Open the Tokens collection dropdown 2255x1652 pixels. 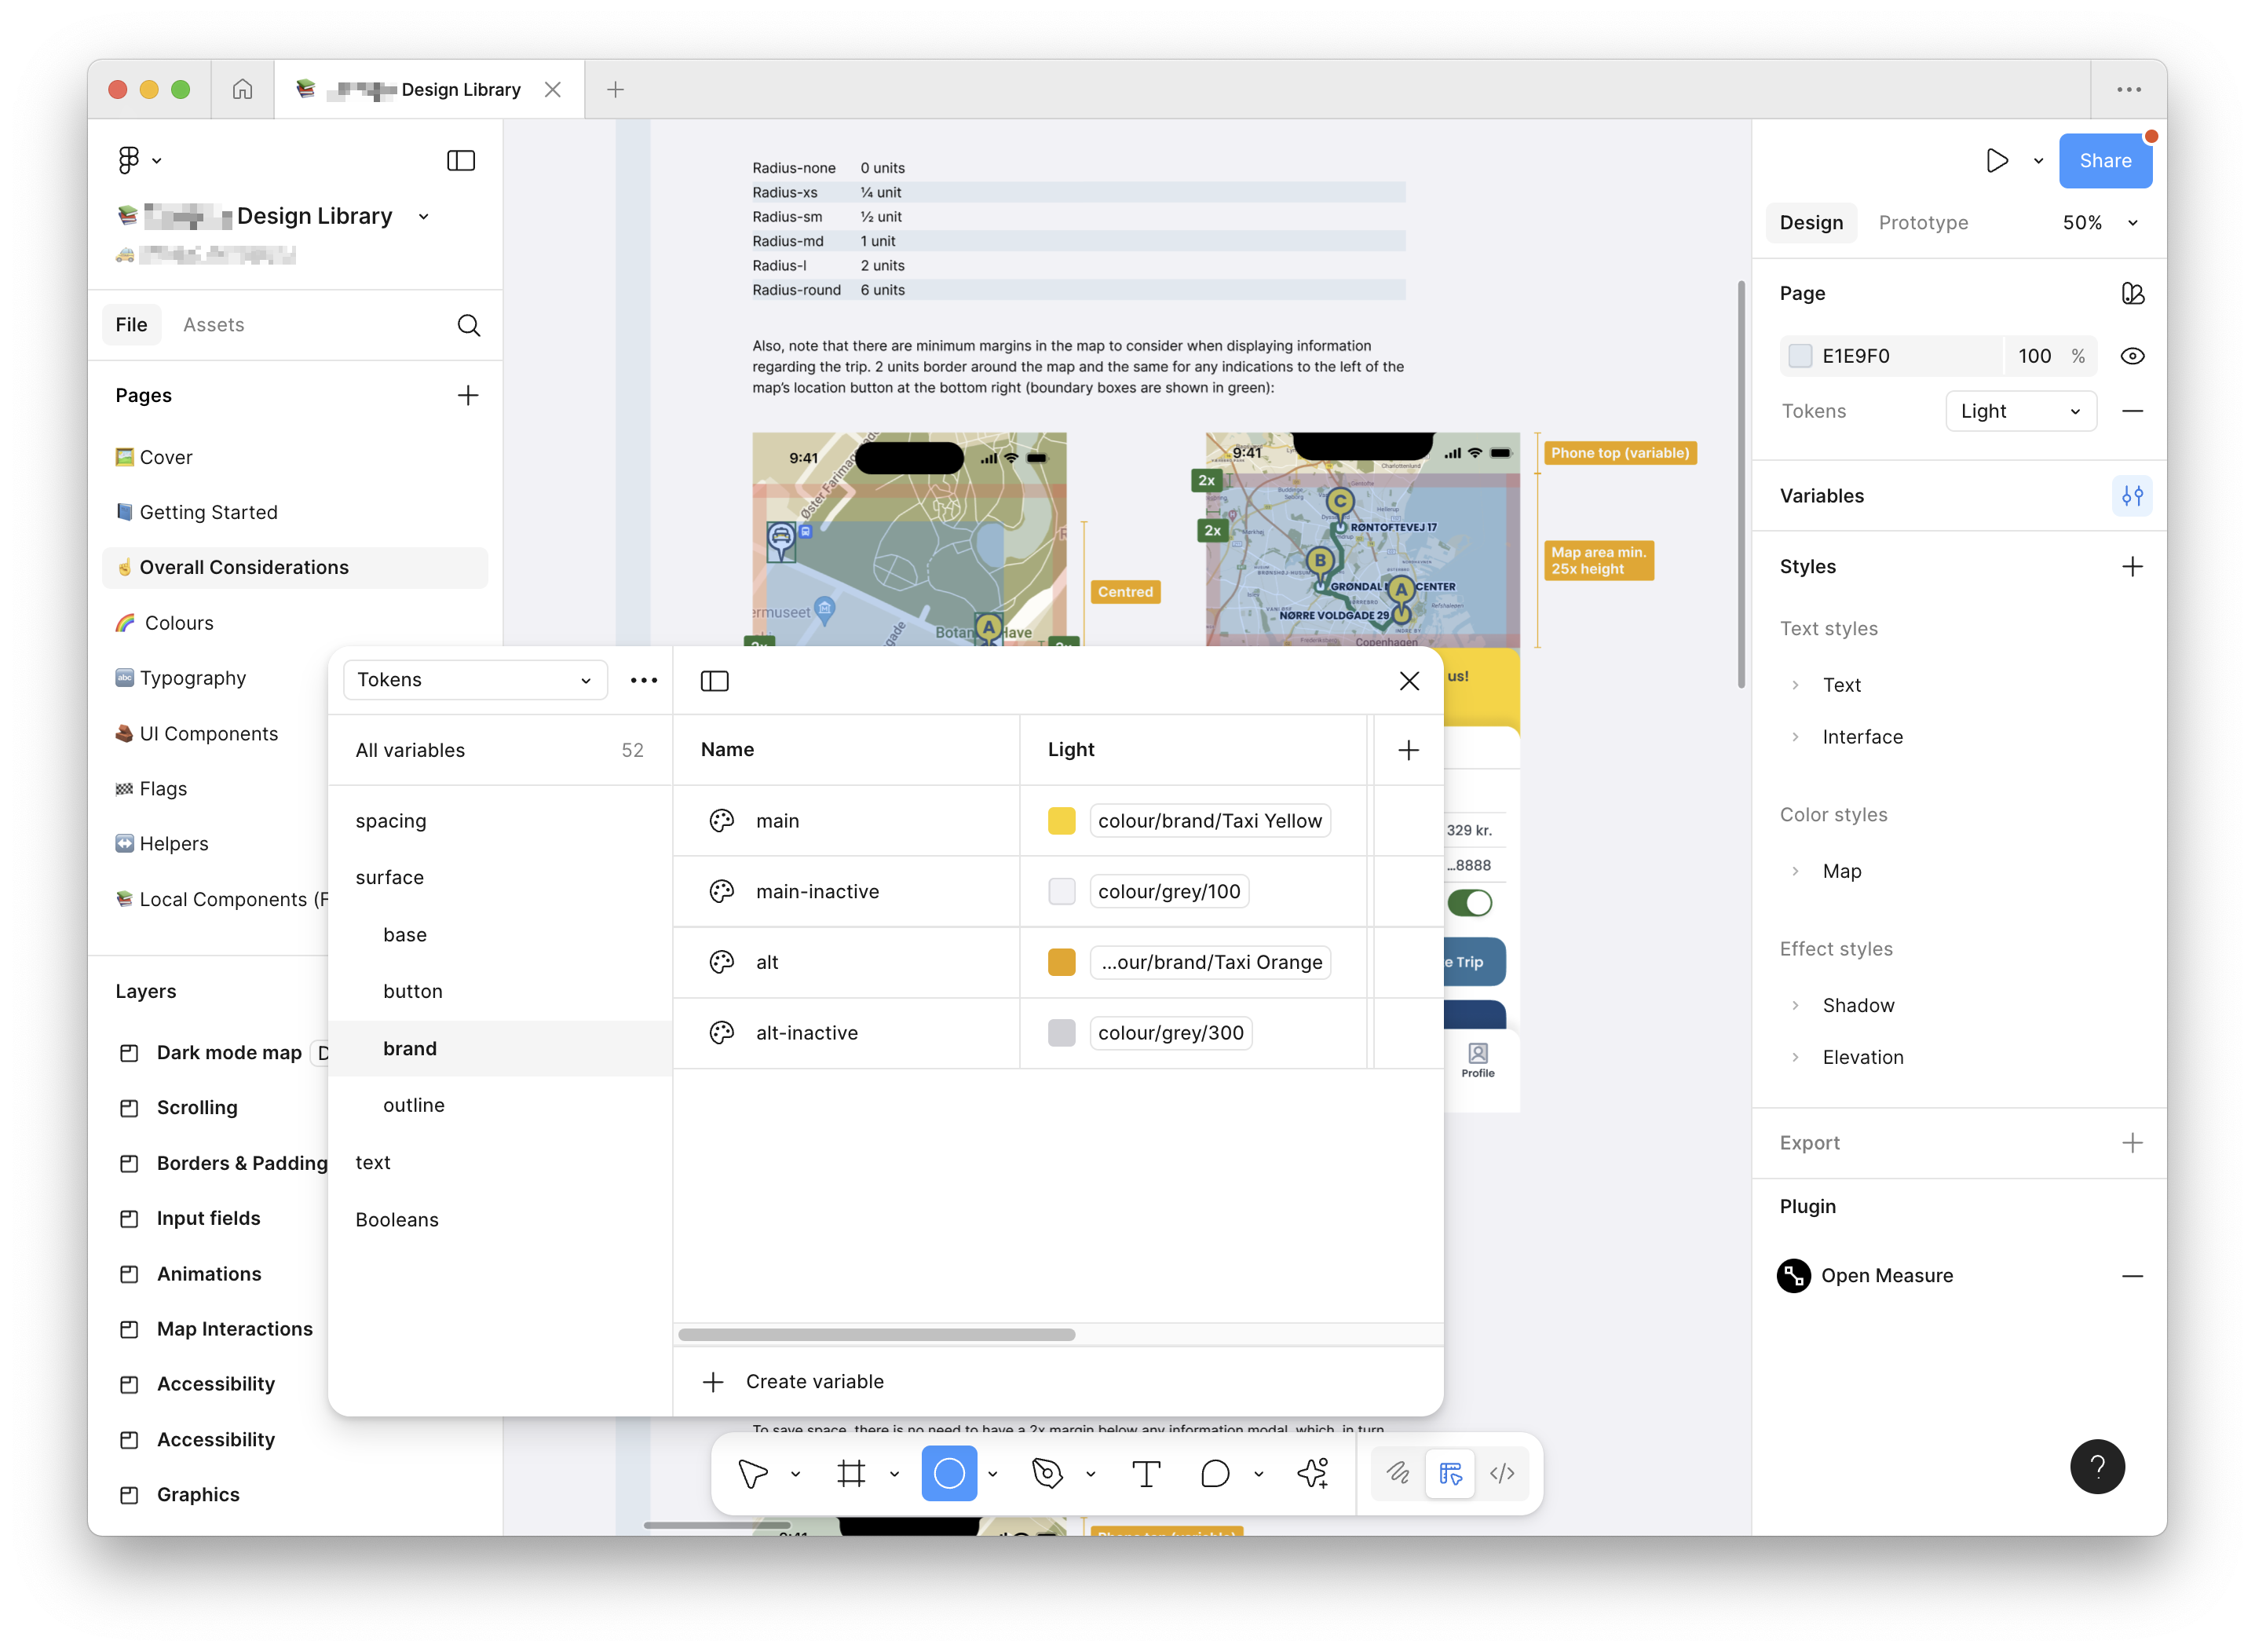tap(475, 680)
